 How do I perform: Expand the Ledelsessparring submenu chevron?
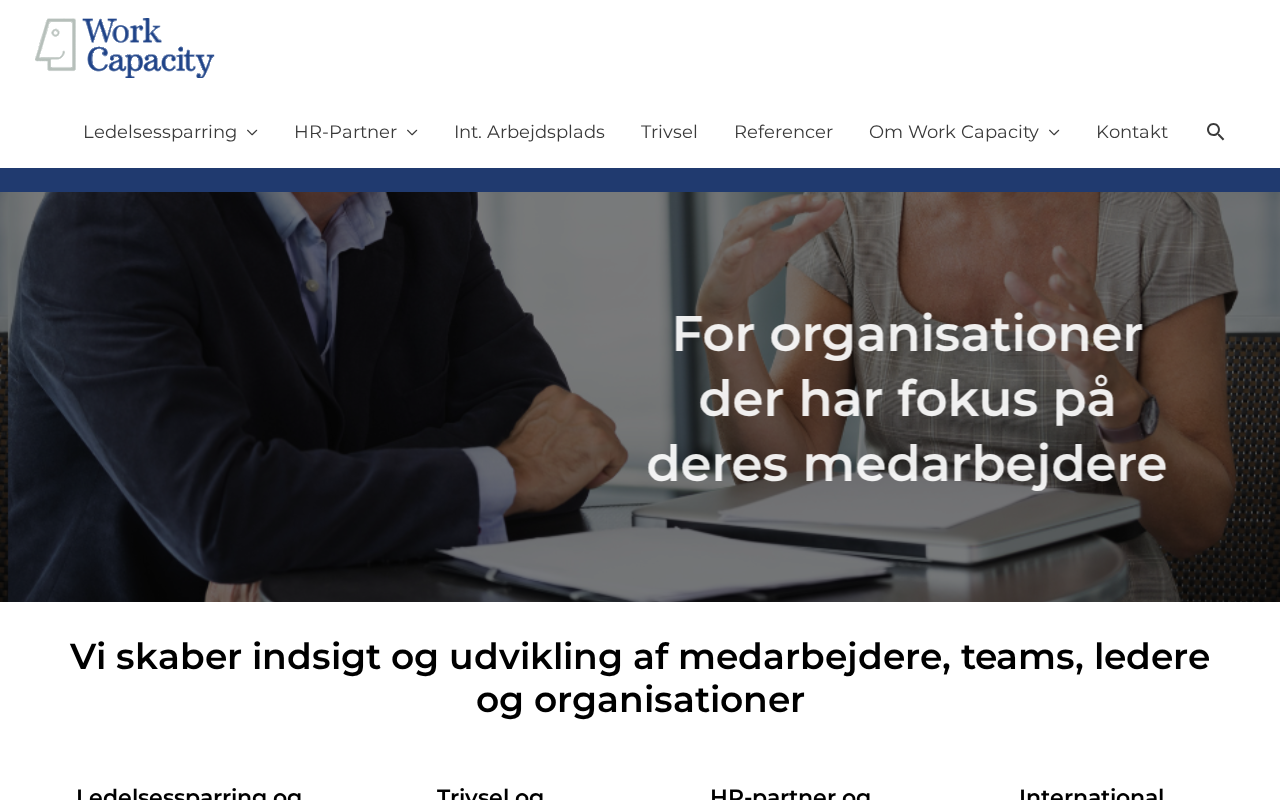tap(252, 132)
